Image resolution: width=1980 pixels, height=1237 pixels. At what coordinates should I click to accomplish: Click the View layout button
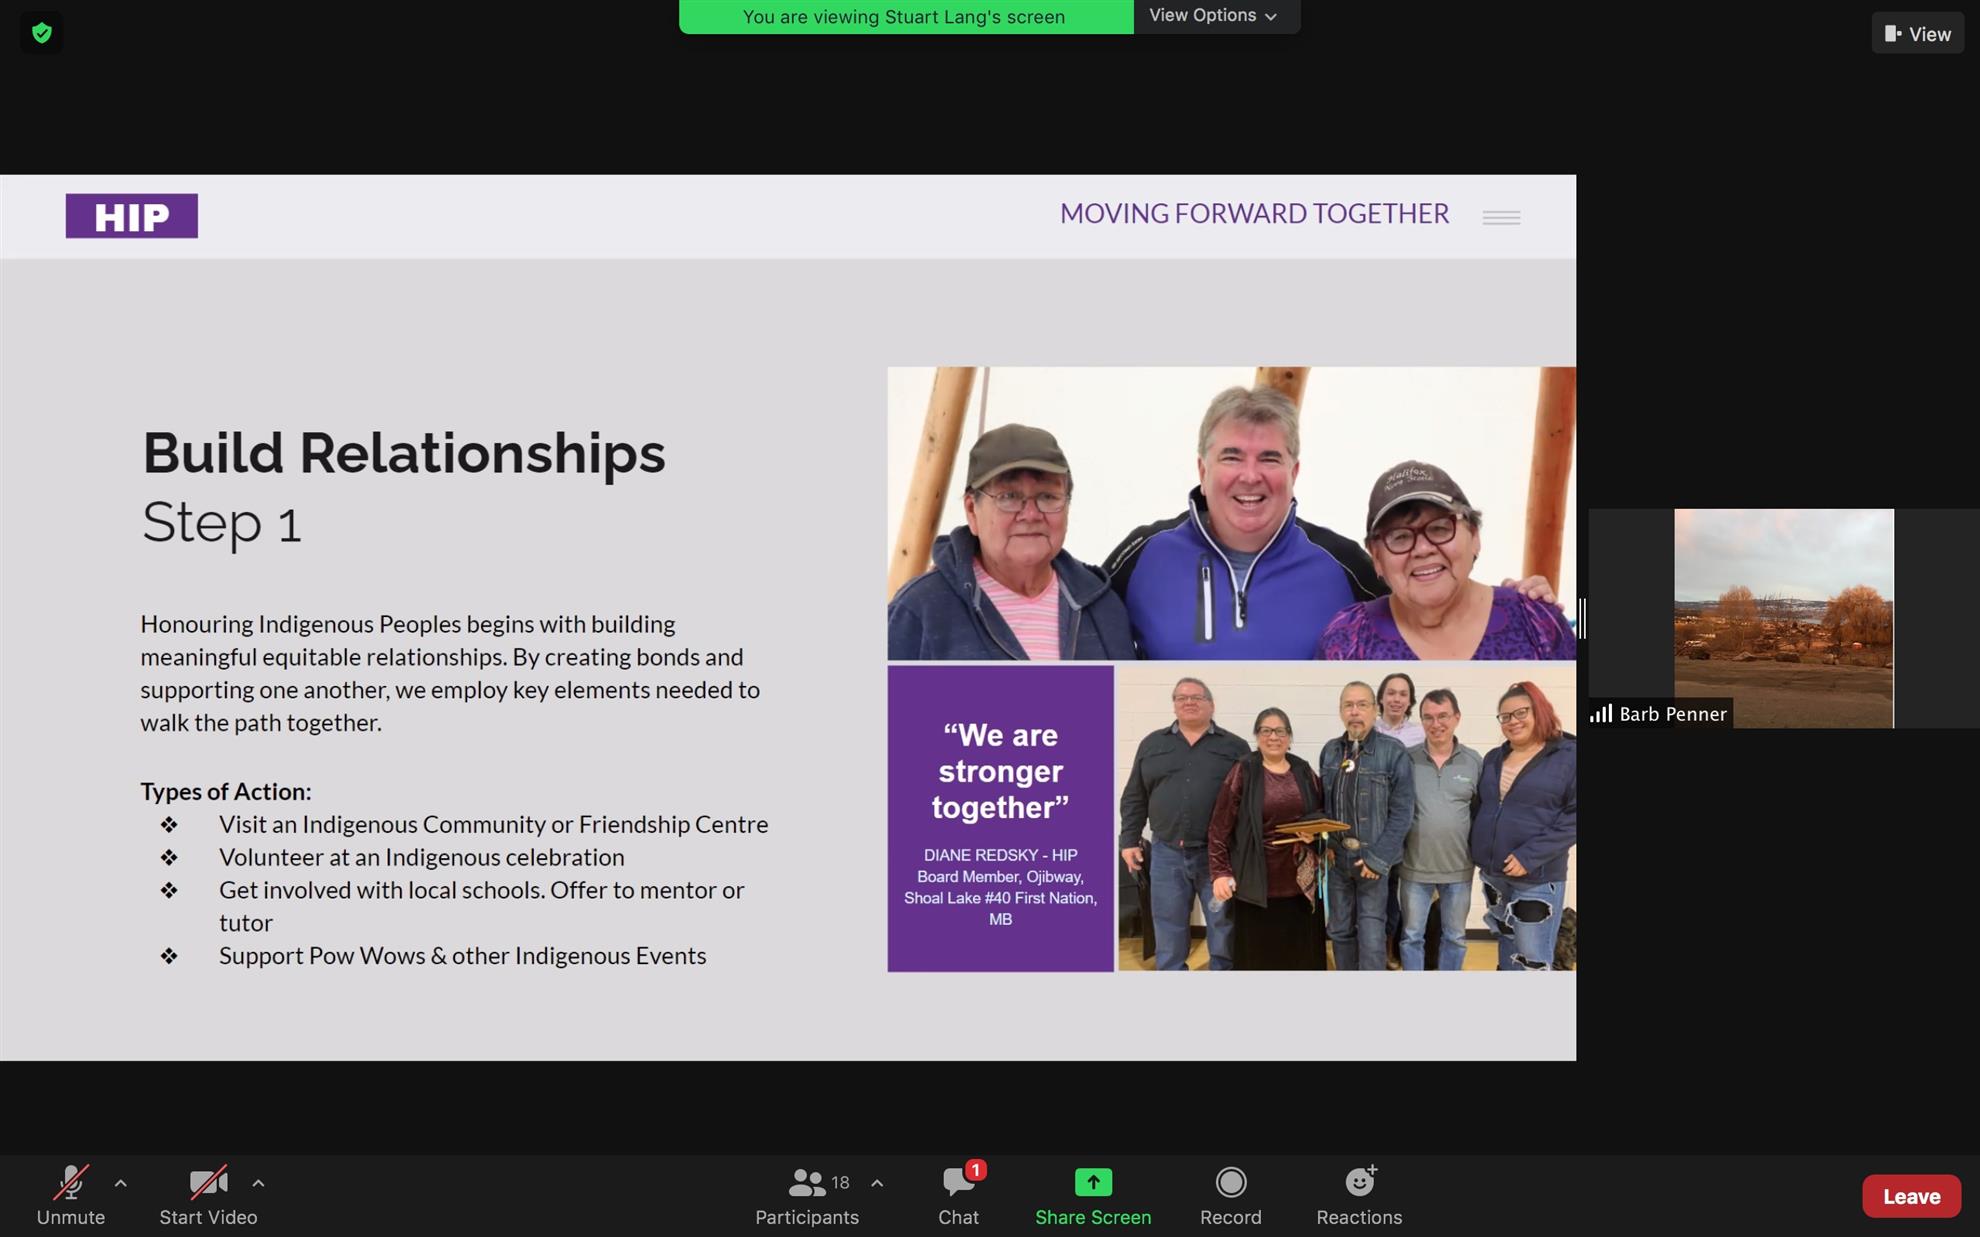1917,34
